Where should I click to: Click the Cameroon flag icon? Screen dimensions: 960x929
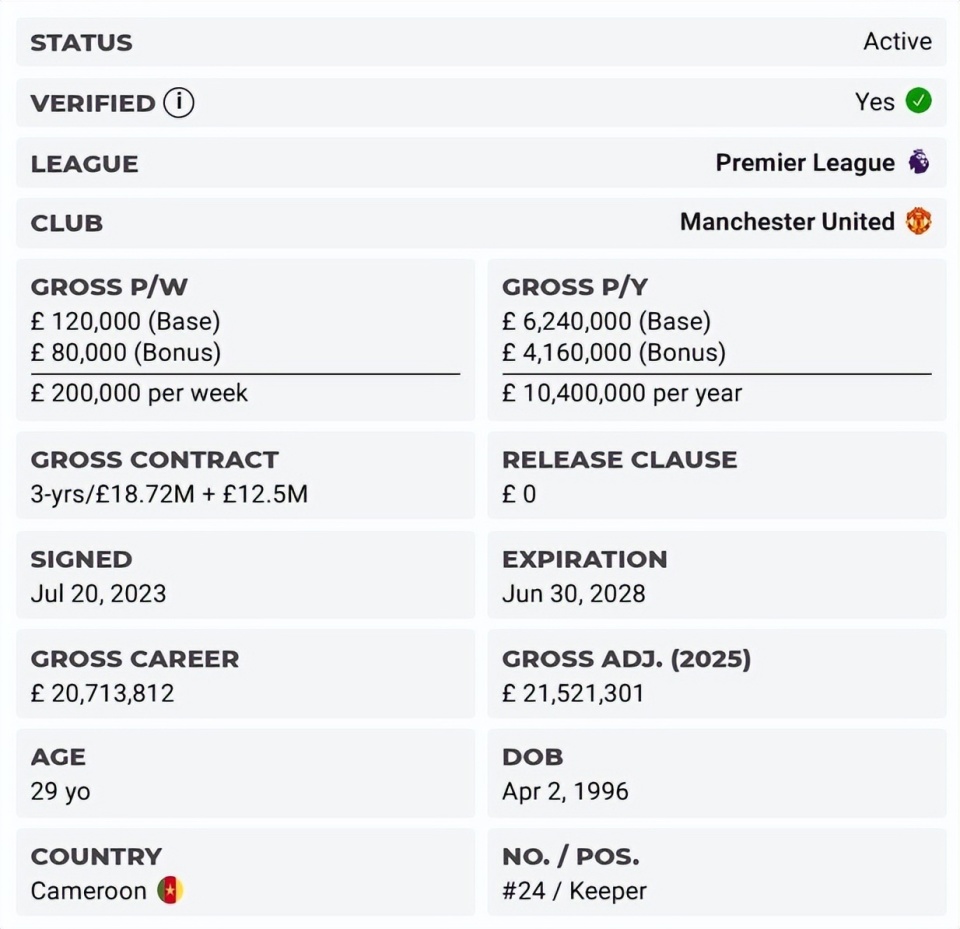[170, 891]
